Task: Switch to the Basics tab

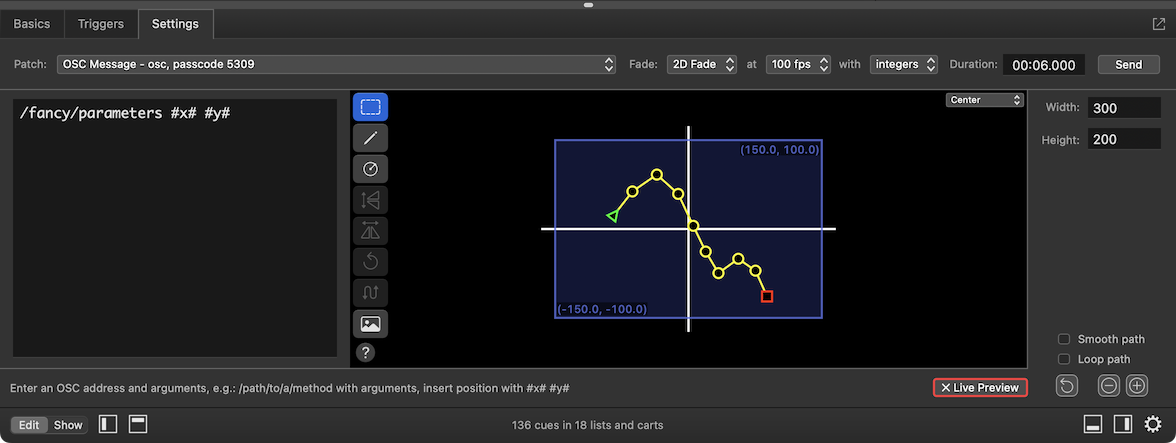Action: point(32,24)
